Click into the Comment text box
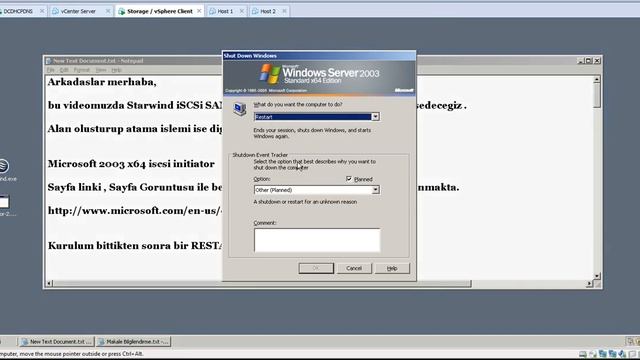Viewport: 640px width, 360px height. [317, 240]
